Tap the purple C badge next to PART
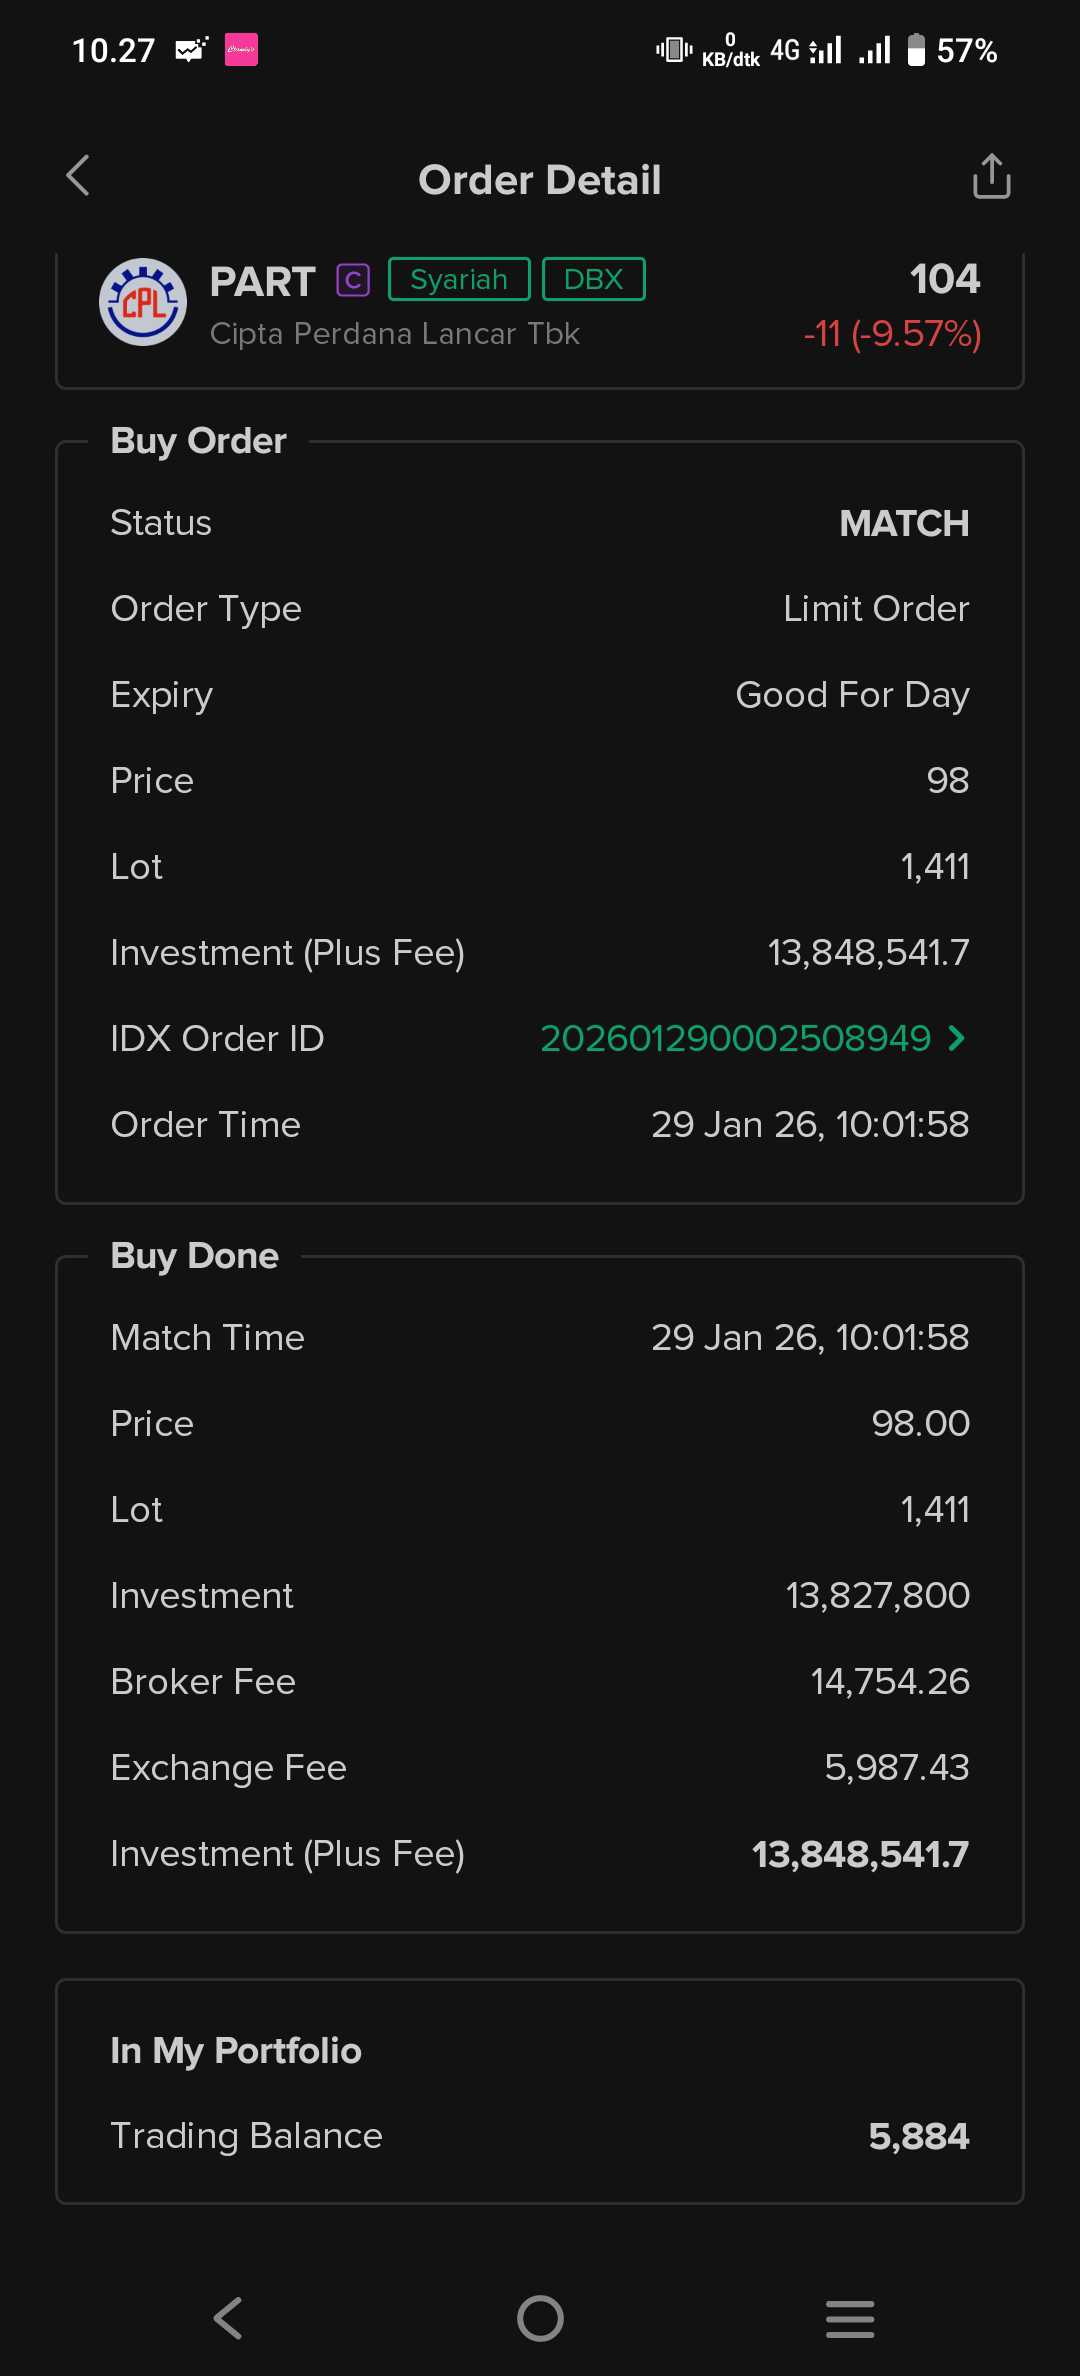1080x2376 pixels. (x=353, y=280)
